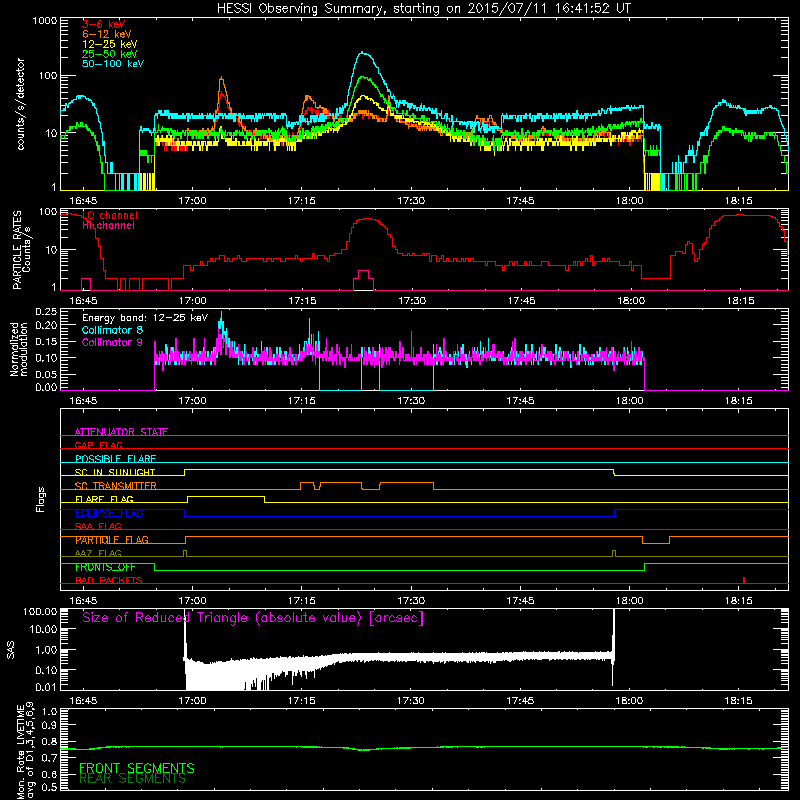Click the SC IN SUNLIGHT flag label
Viewport: 800px width, 800px height.
(115, 472)
